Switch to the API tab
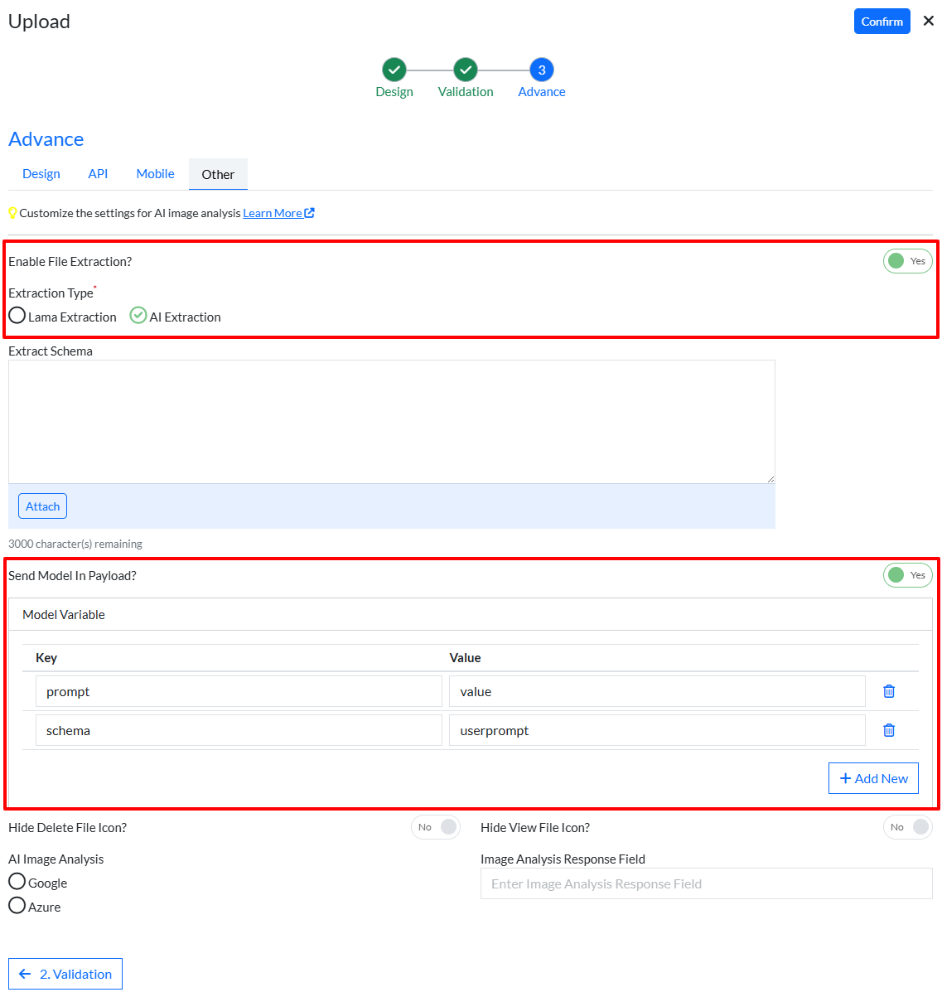Viewport: 942px width, 997px height. 97,173
